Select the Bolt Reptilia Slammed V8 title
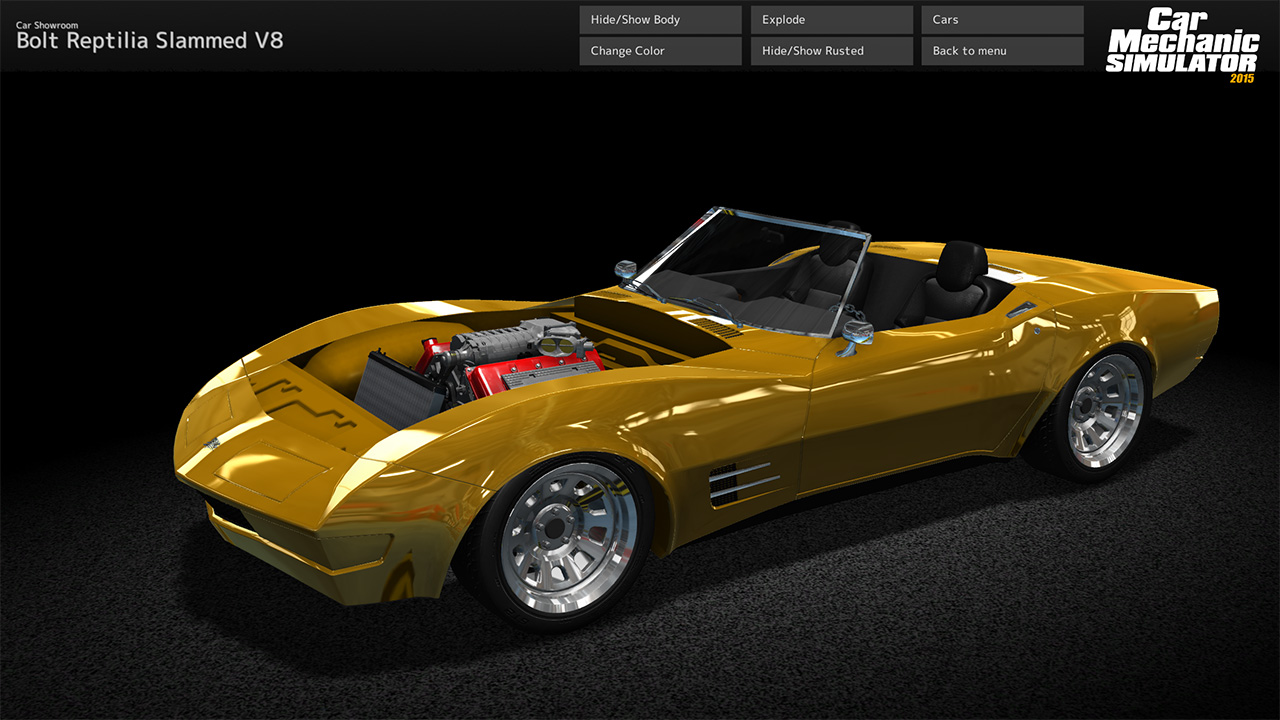 click(x=148, y=41)
